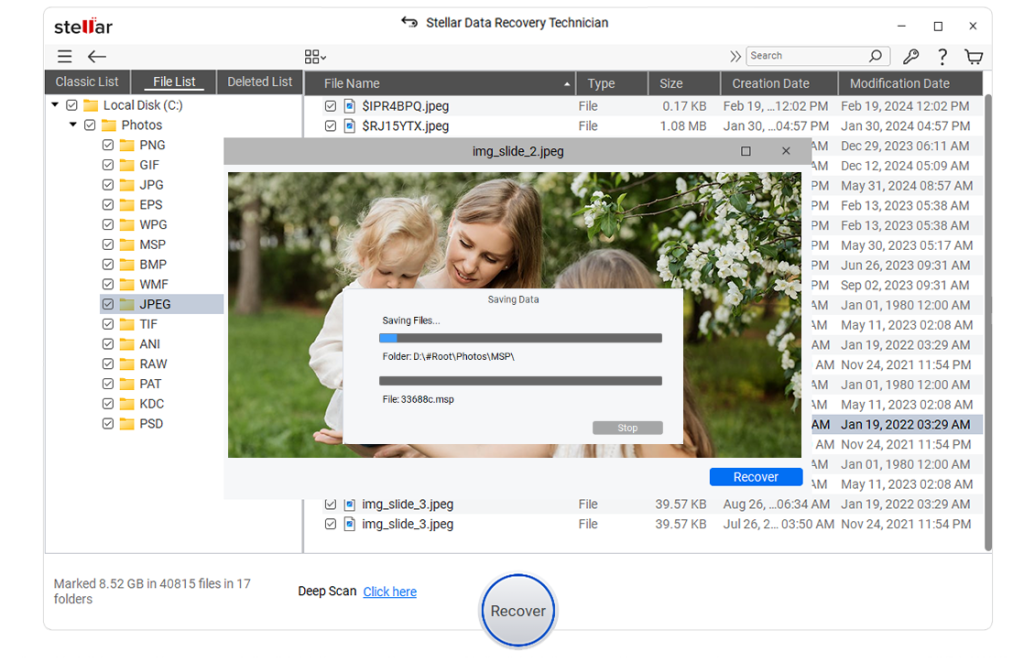Switch to the Classic List tab
Image resolution: width=1024 pixels, height=662 pixels.
pos(87,82)
